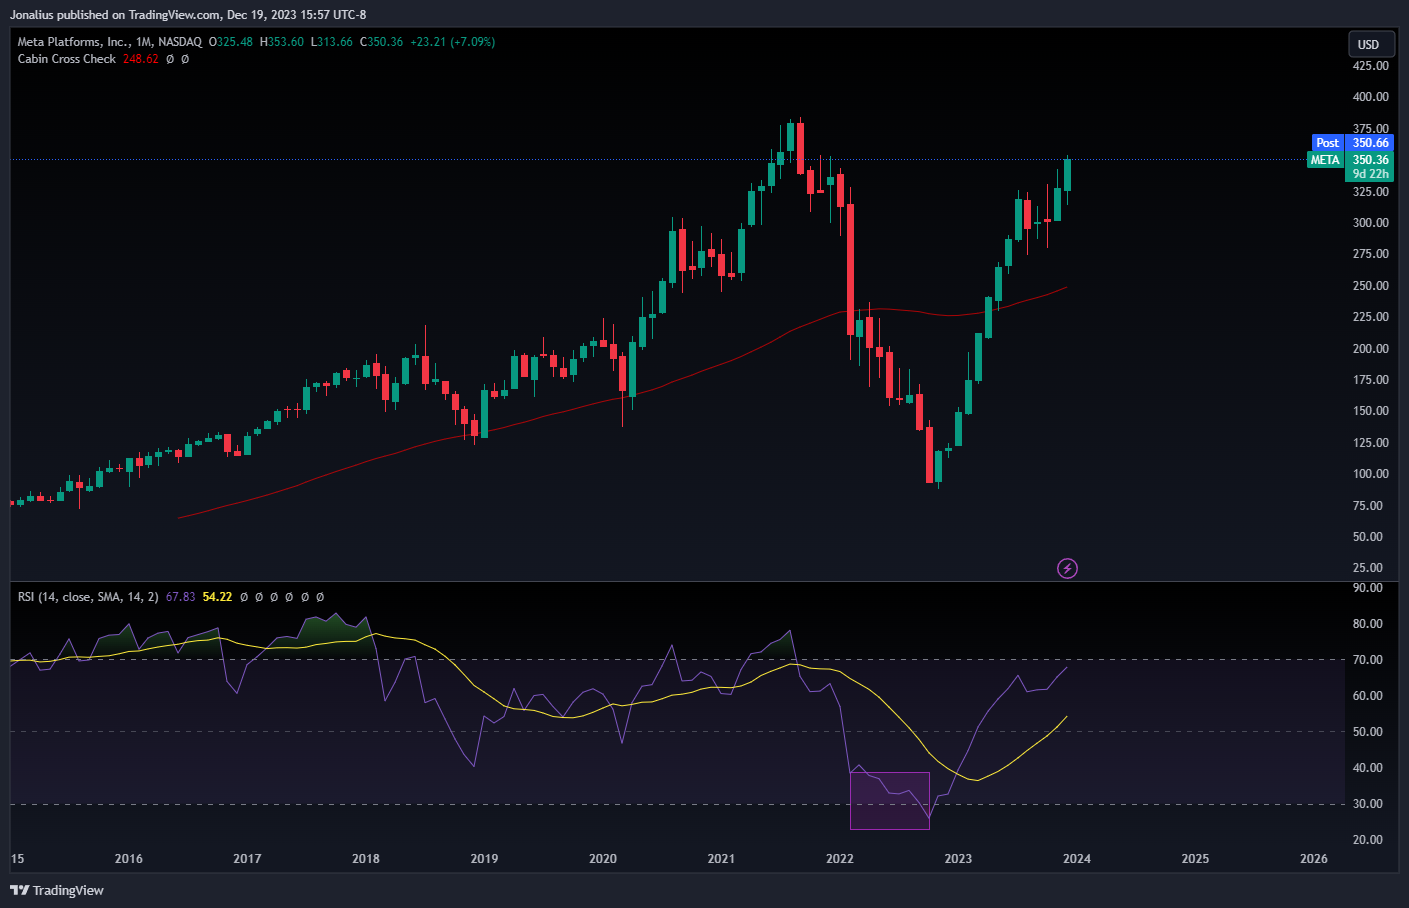Screen dimensions: 1409x908
Task: Click the TradingView logo at bottom left
Action: 57,890
